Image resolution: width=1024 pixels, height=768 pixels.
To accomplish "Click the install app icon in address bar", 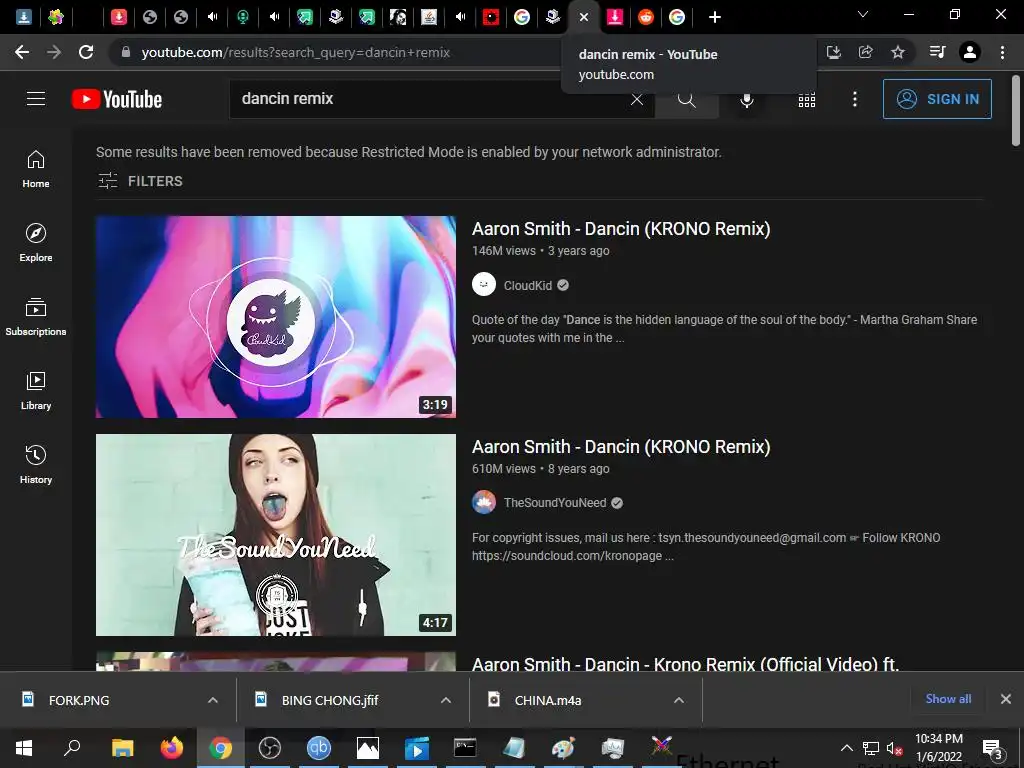I will click(x=834, y=52).
